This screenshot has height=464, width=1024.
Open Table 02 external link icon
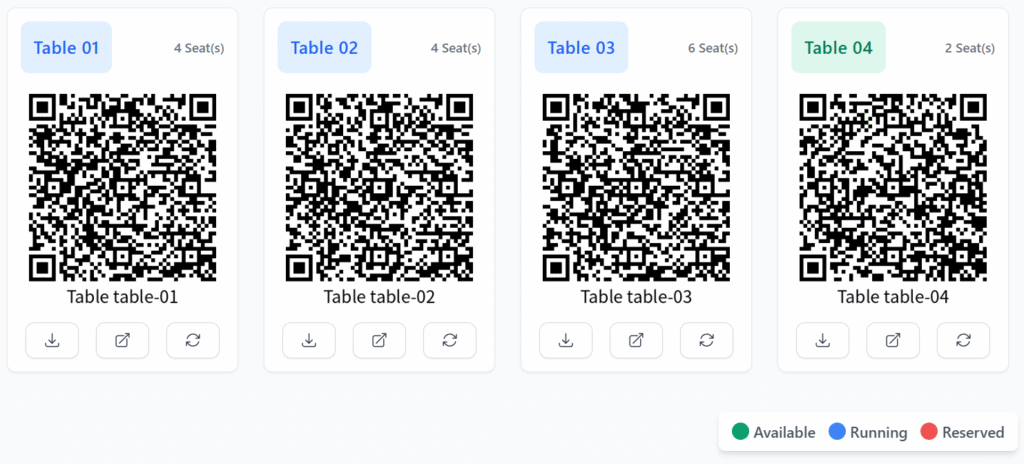click(x=379, y=340)
